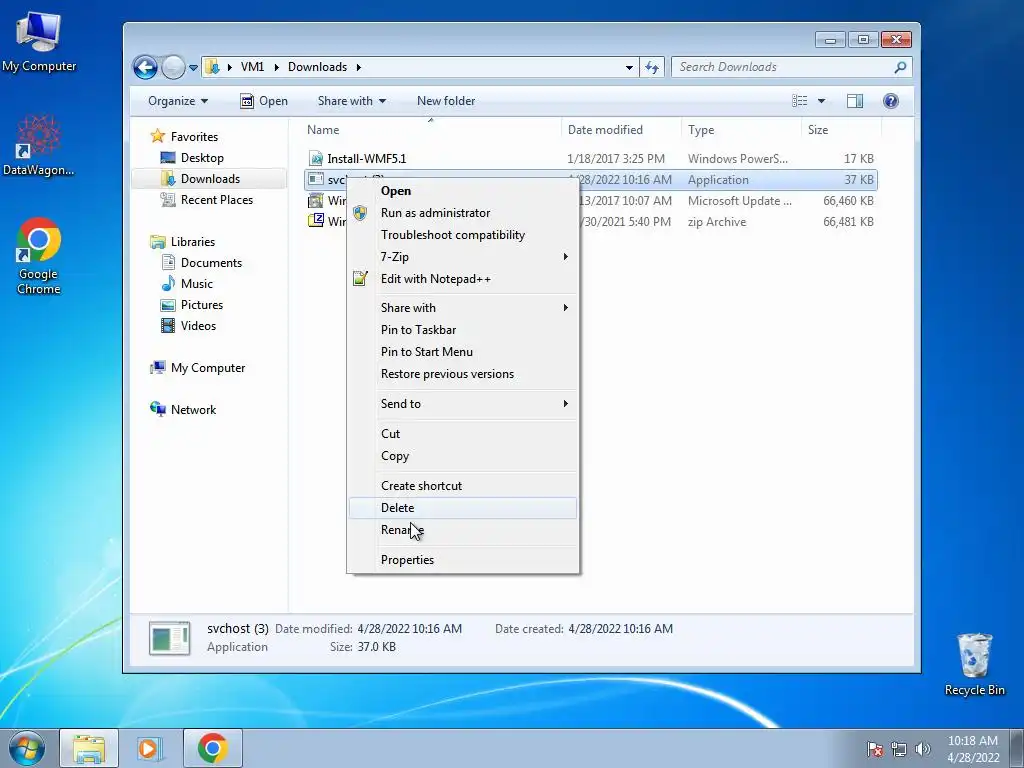Screen dimensions: 1024x768
Task: Show the preview pane
Action: coord(854,101)
